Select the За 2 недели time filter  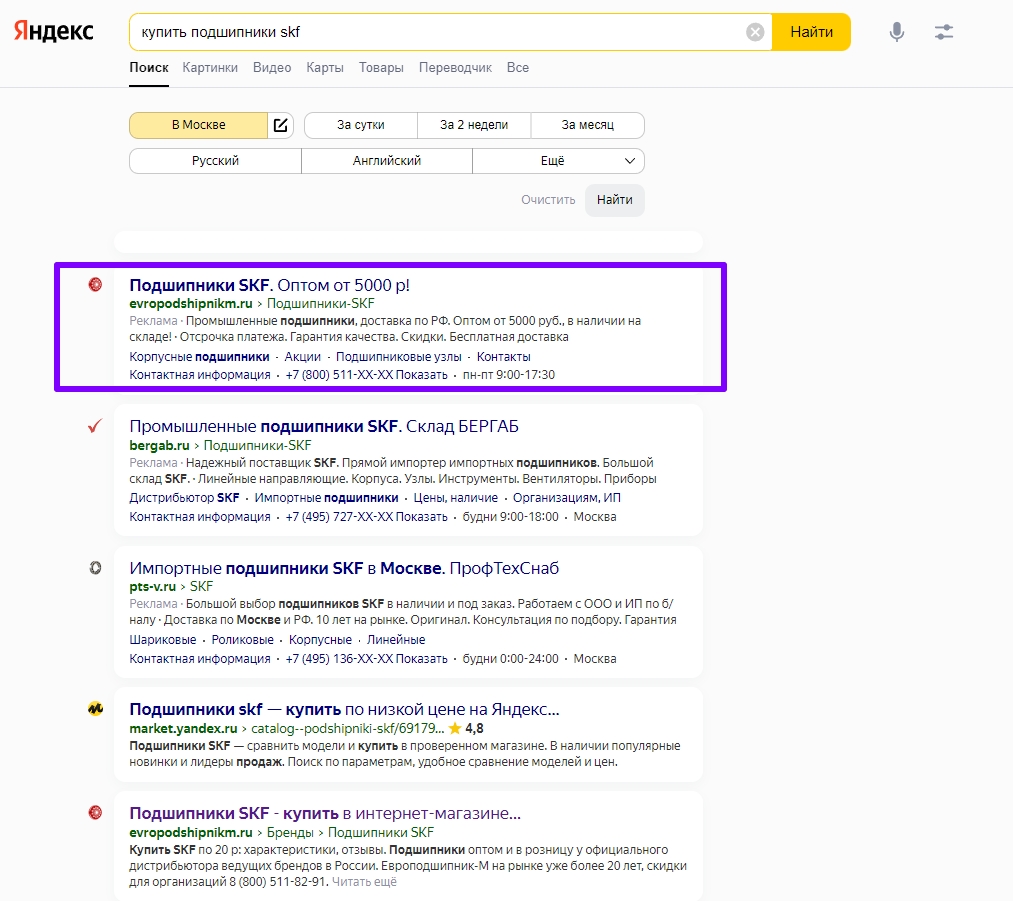coord(474,125)
